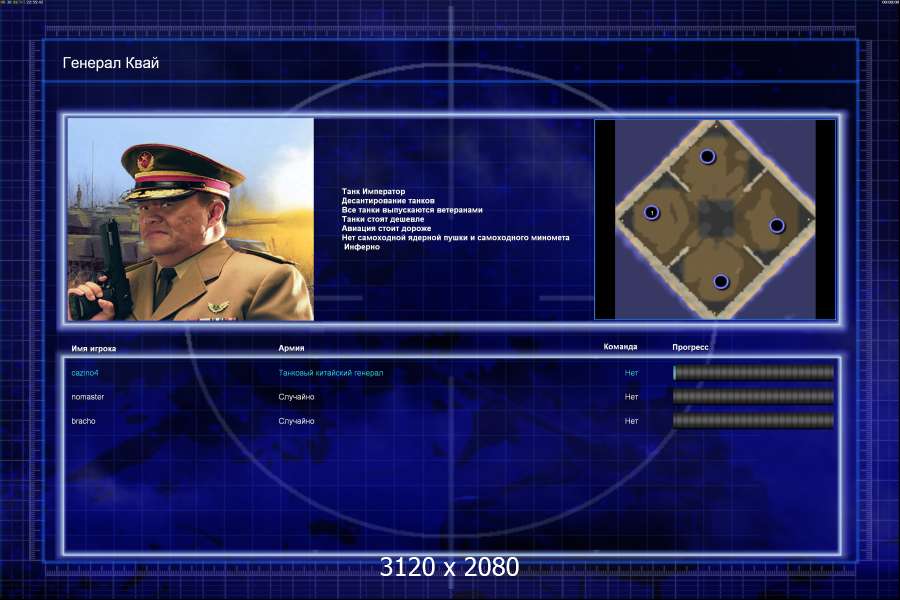The height and width of the screenshot is (600, 900).
Task: Click the bracho loading progress bar
Action: click(753, 420)
